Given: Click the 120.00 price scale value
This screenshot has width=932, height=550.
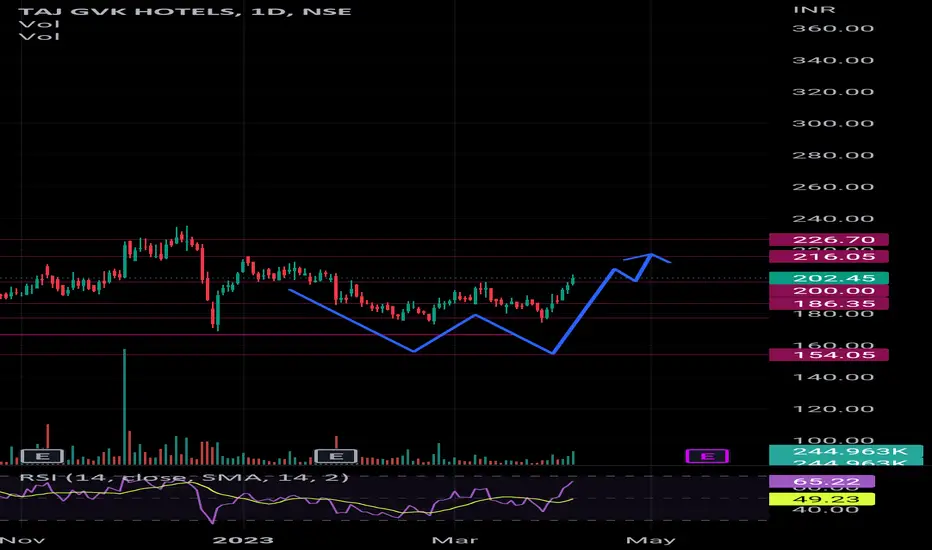Looking at the screenshot, I should pos(833,409).
